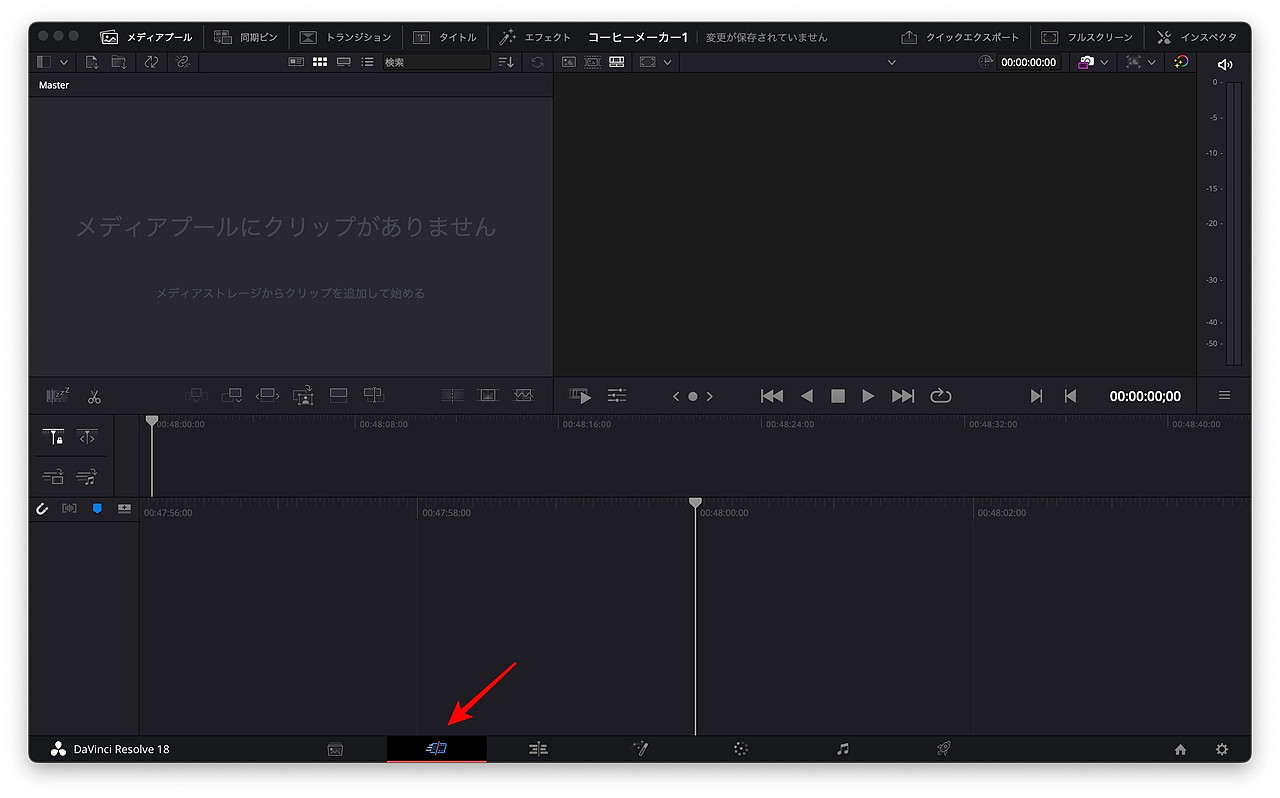Click the timecode clock icon beside 00:00:00:00
This screenshot has height=798, width=1280.
click(986, 62)
